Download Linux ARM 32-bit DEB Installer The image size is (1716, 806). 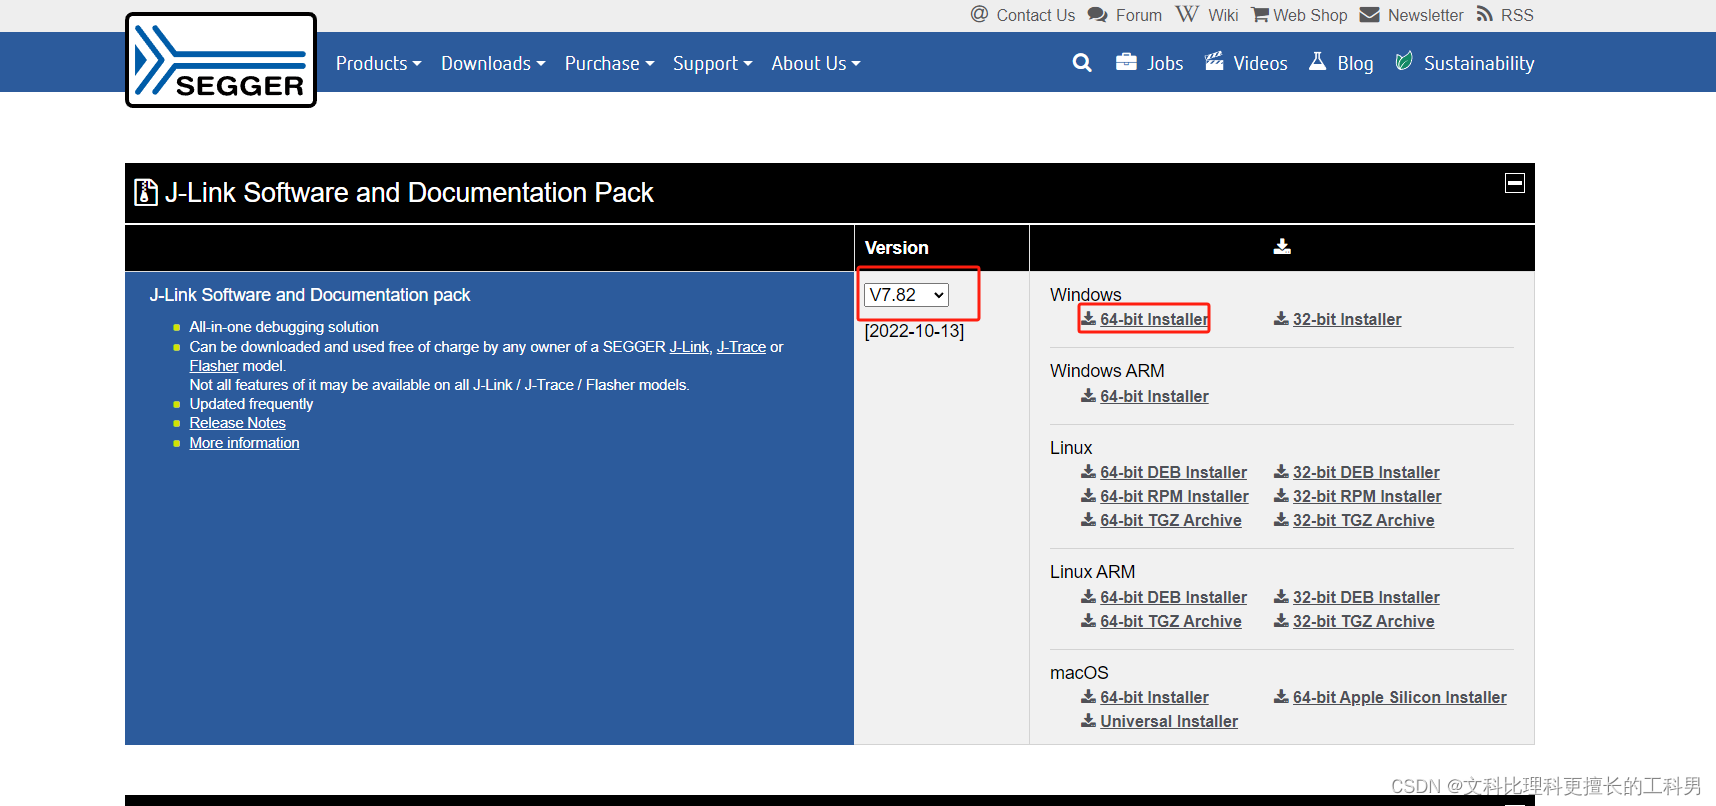1366,597
